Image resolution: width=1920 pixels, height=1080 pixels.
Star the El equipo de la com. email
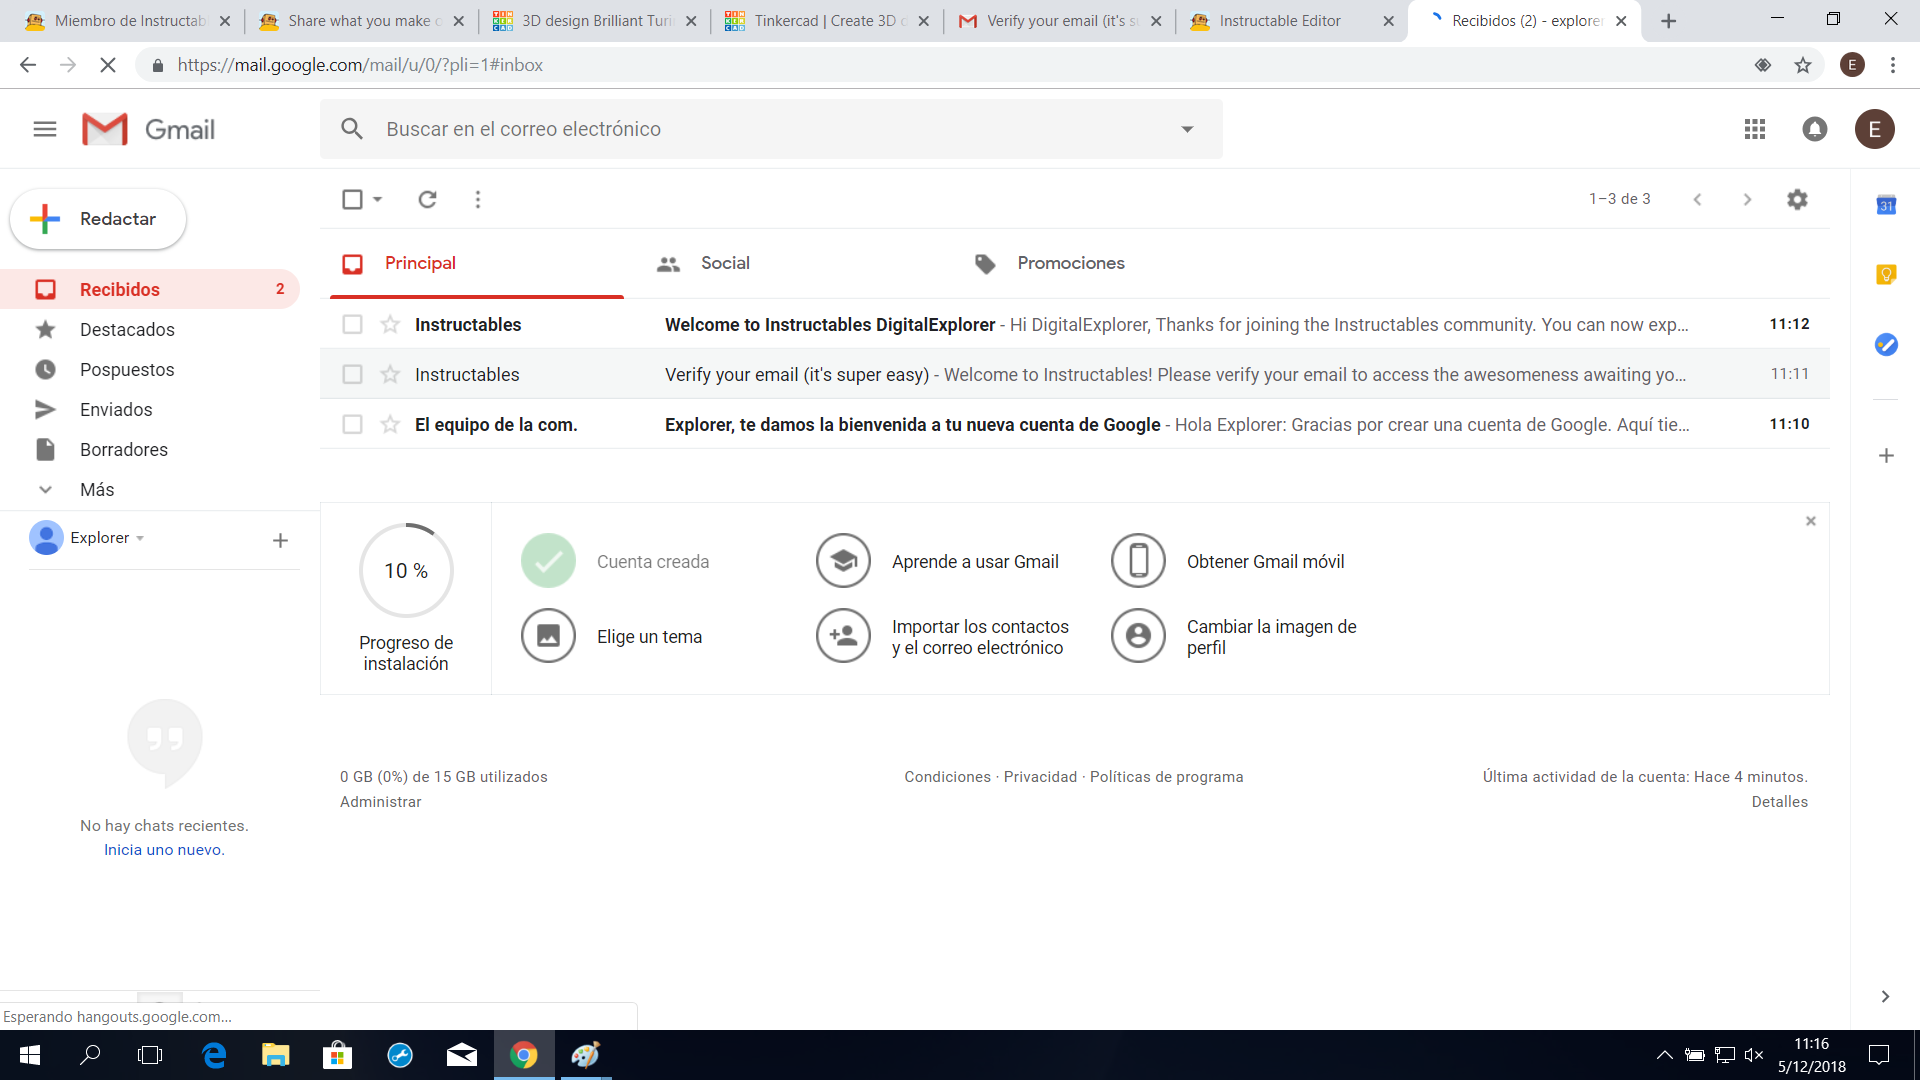pyautogui.click(x=390, y=424)
